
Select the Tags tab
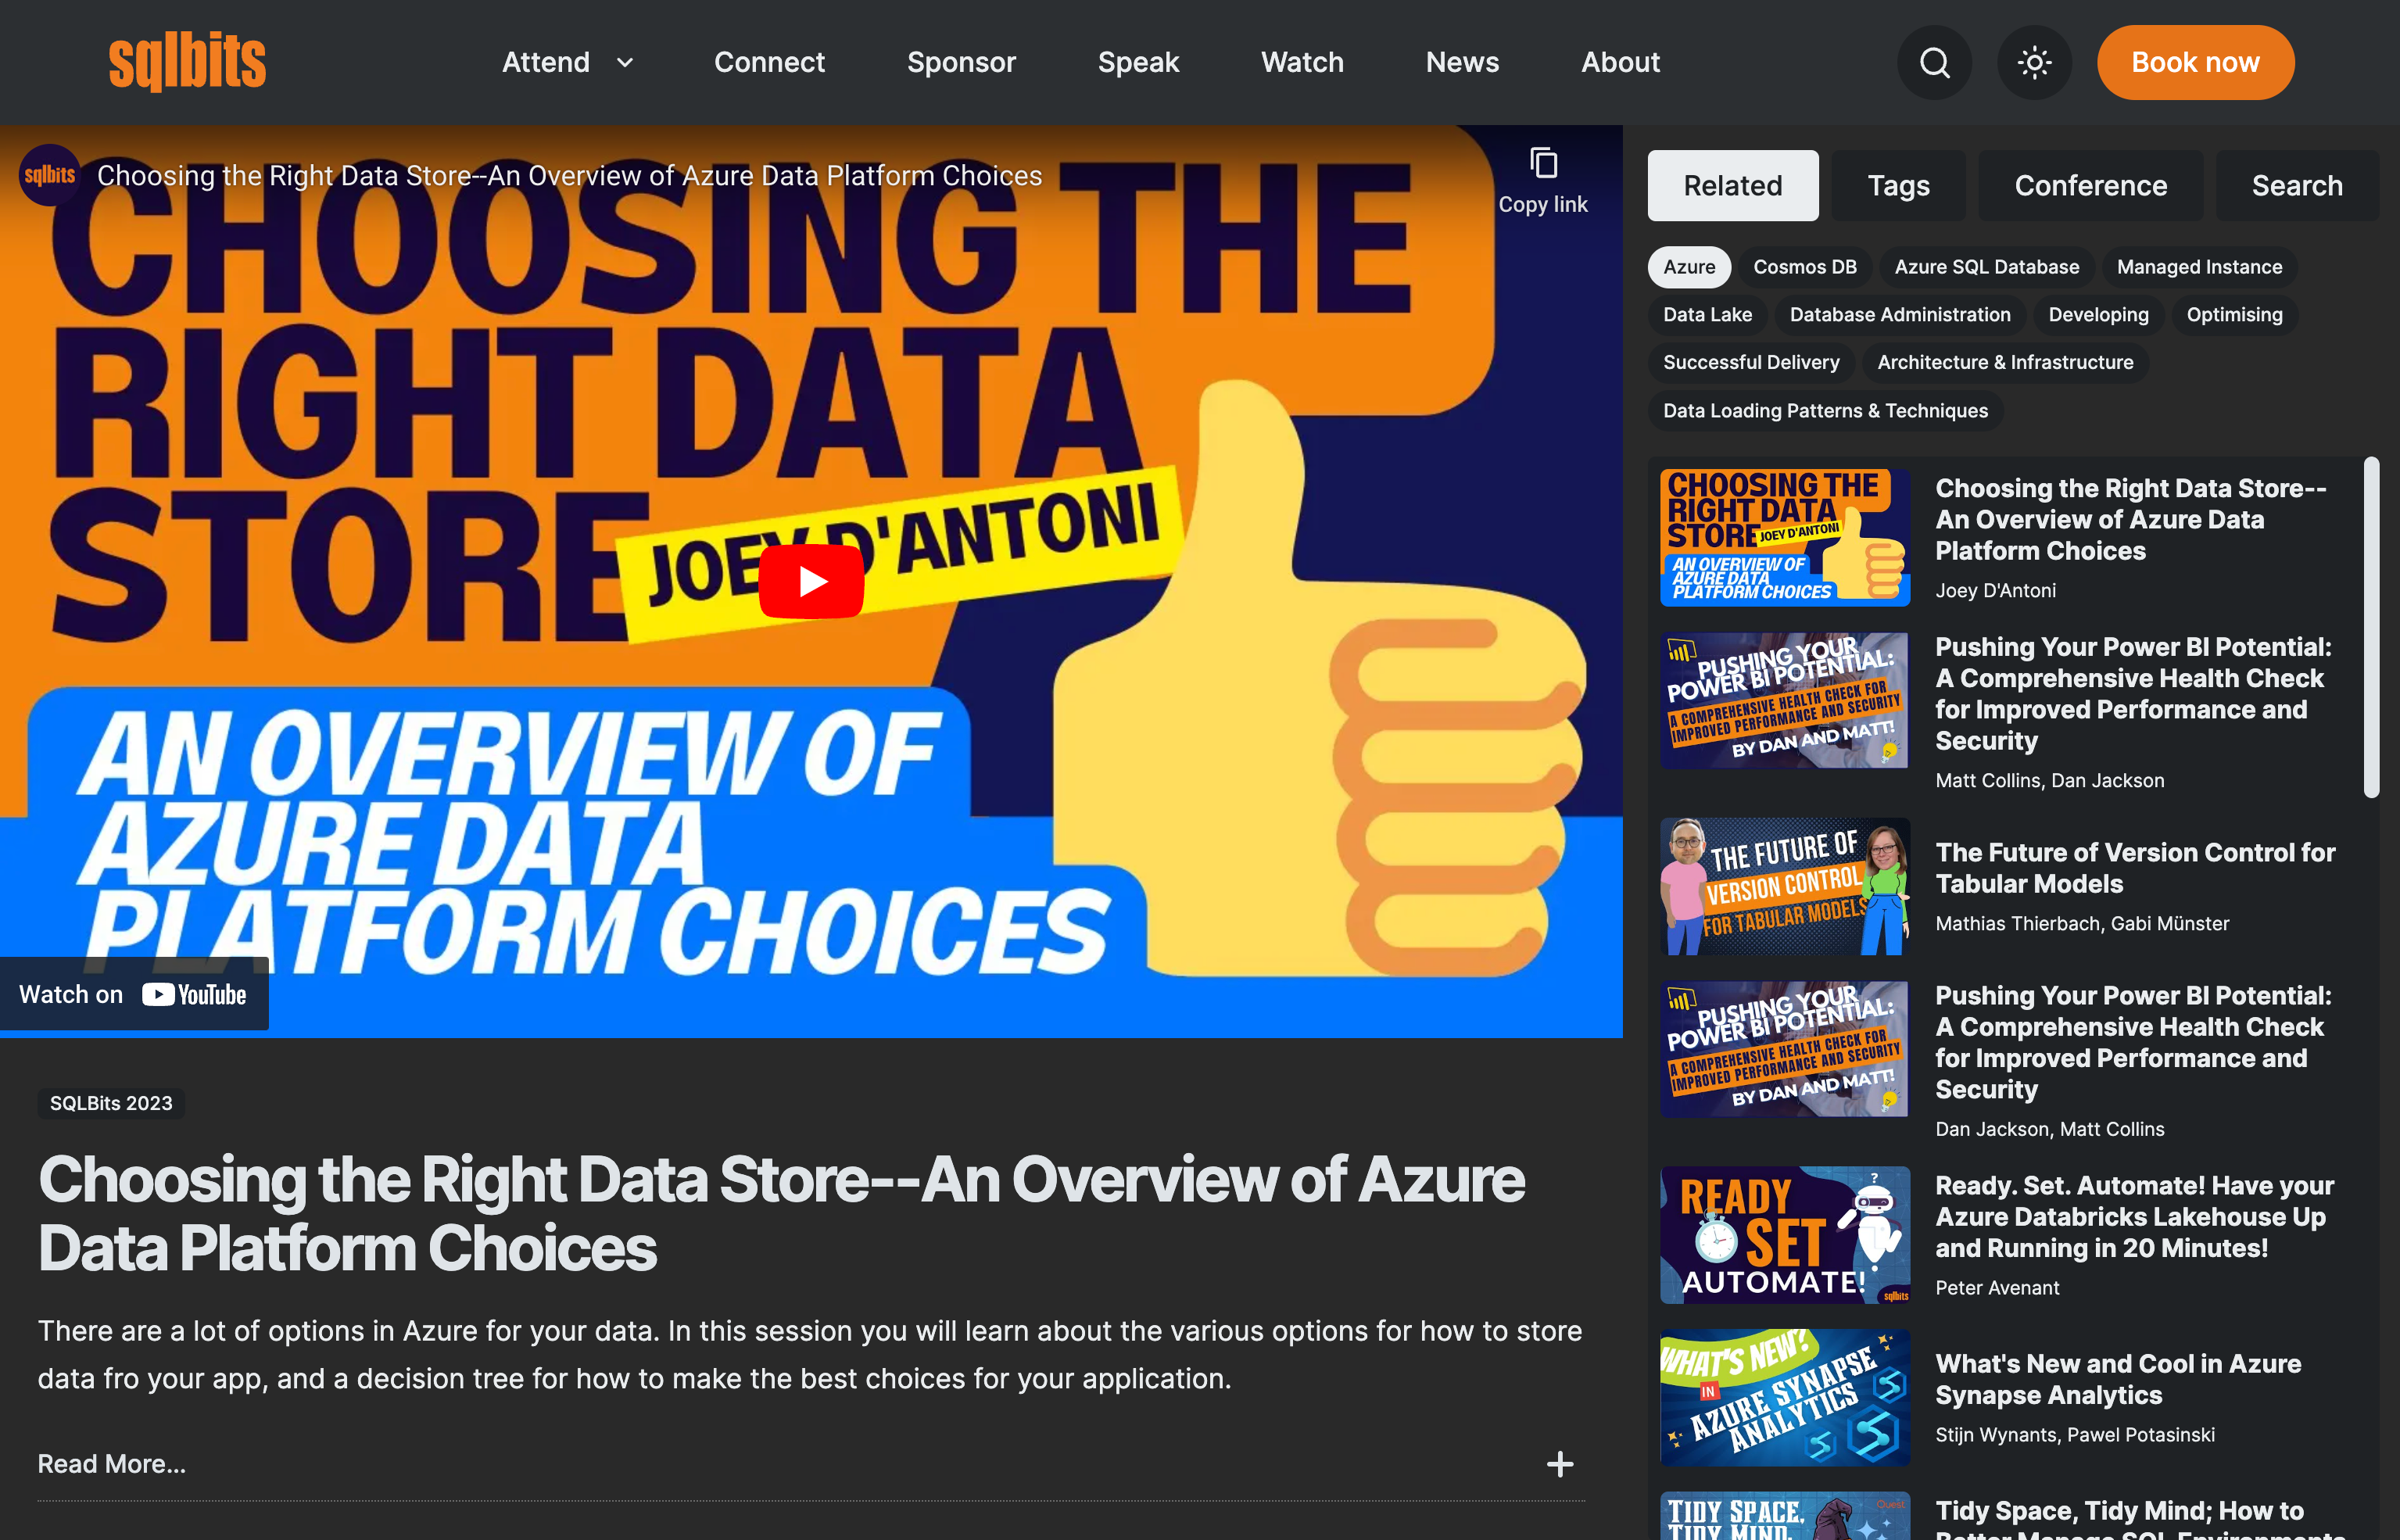point(1898,185)
